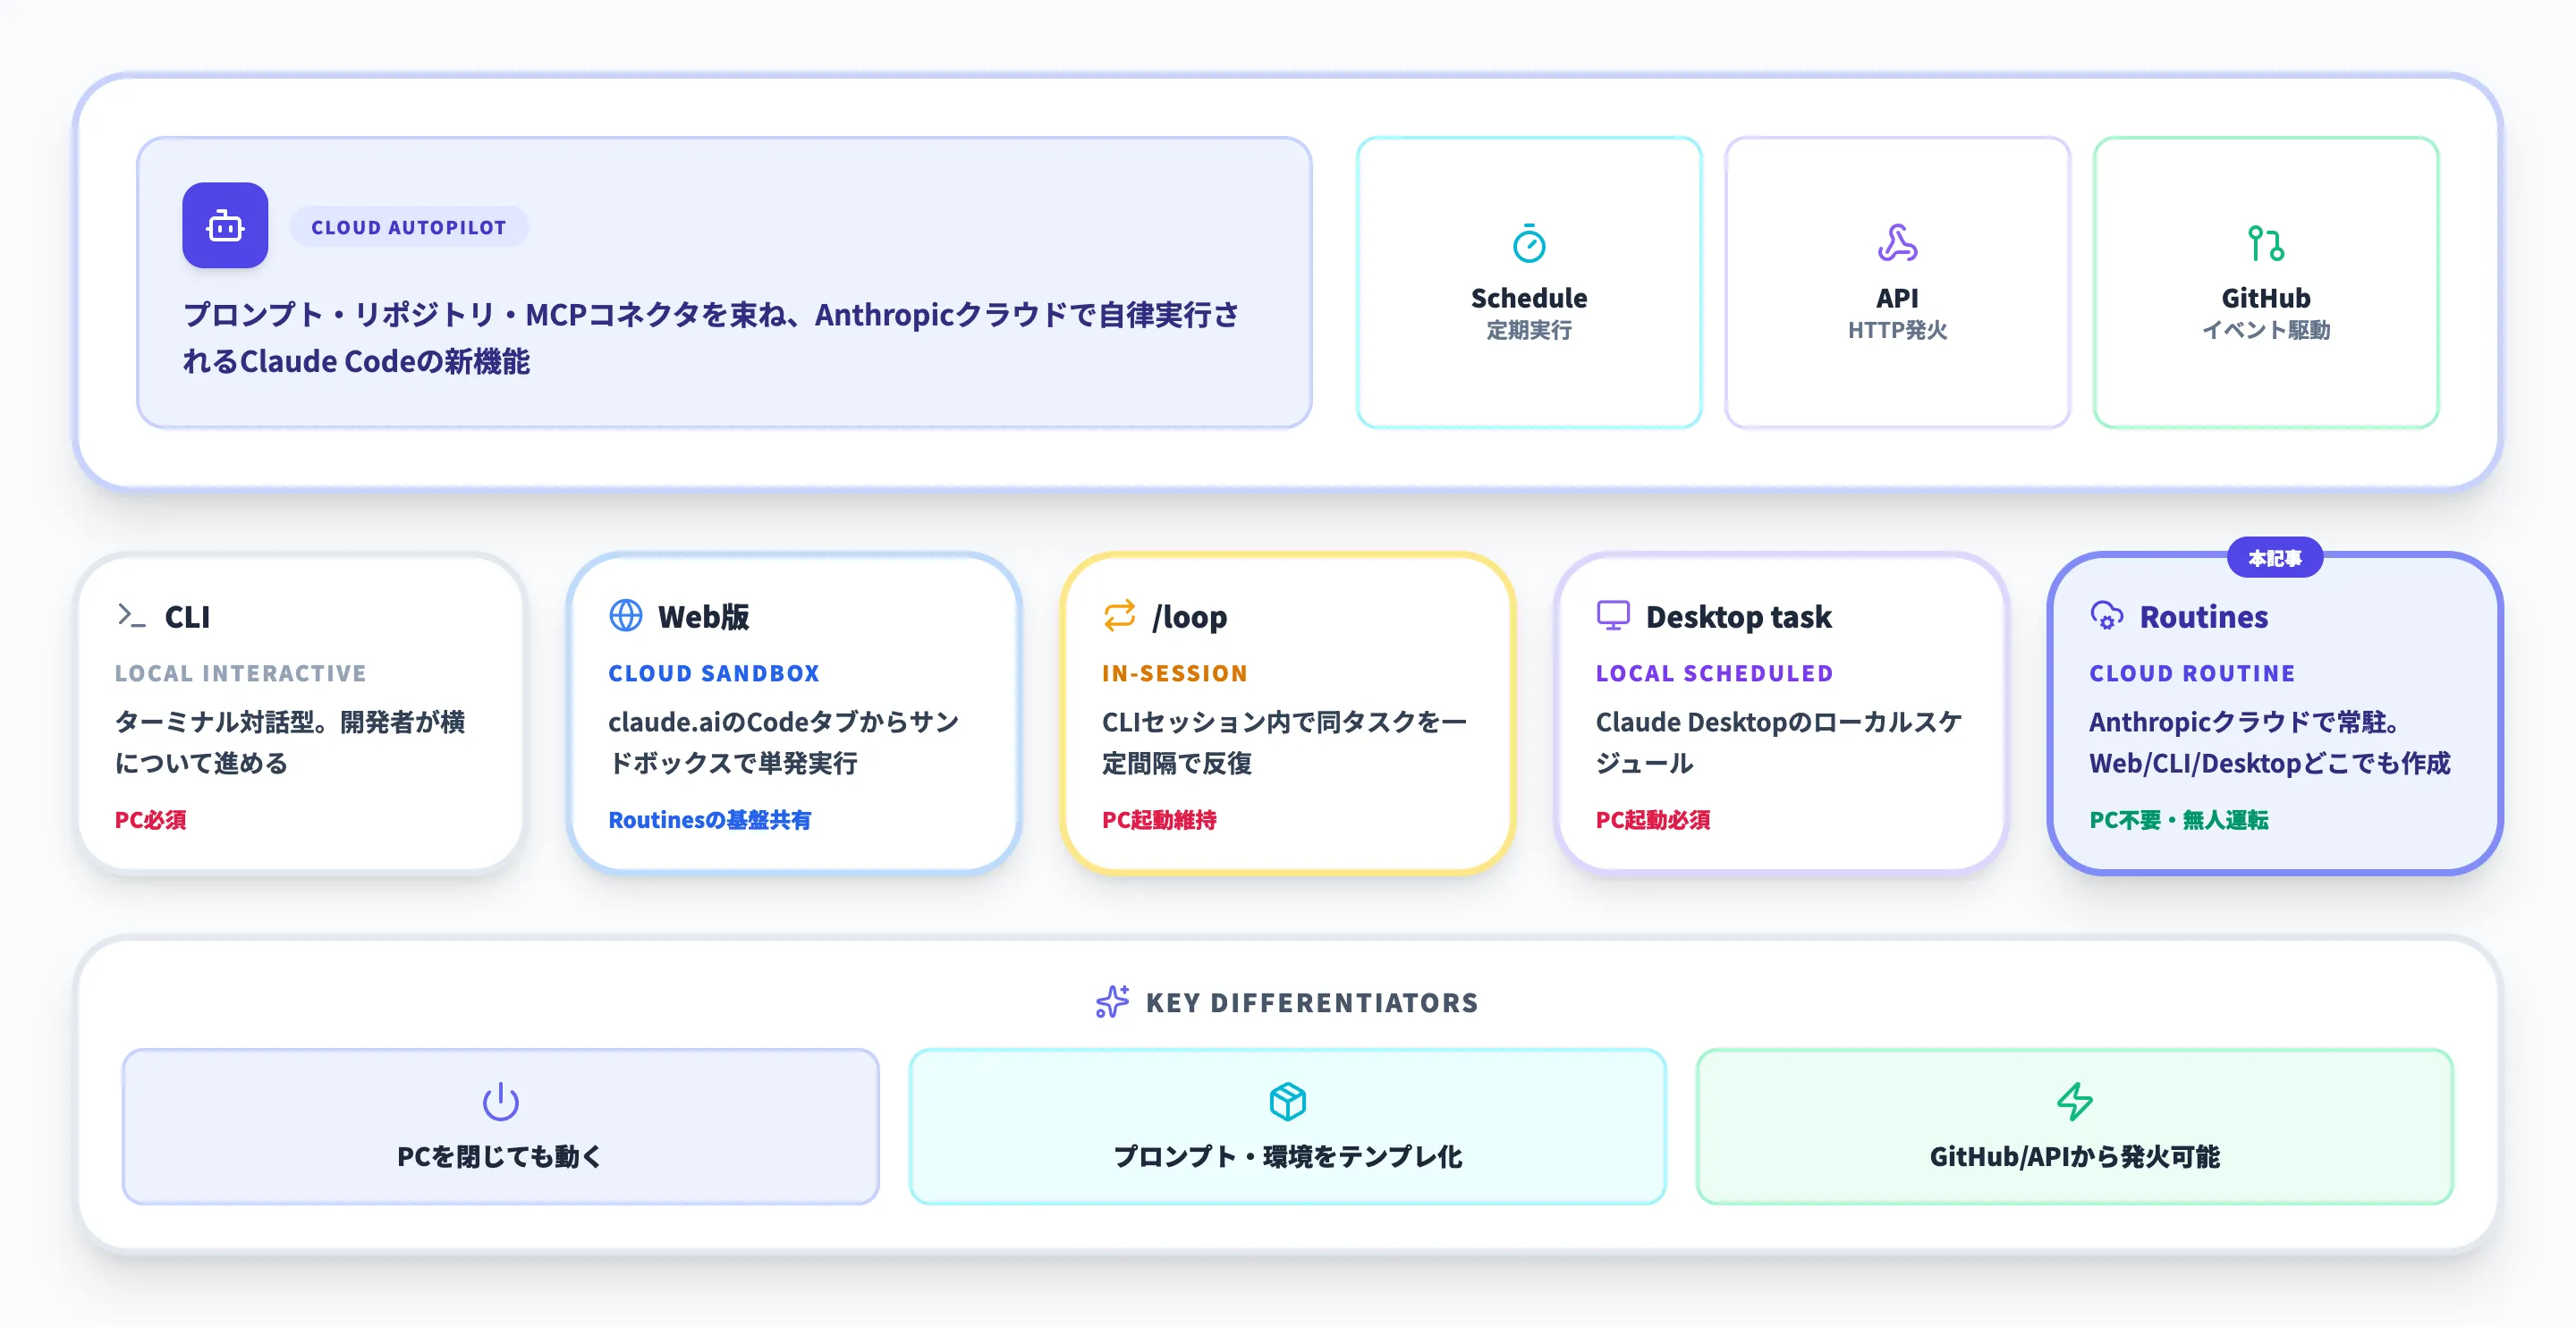Click the 定期実行 subtitle

1528,330
